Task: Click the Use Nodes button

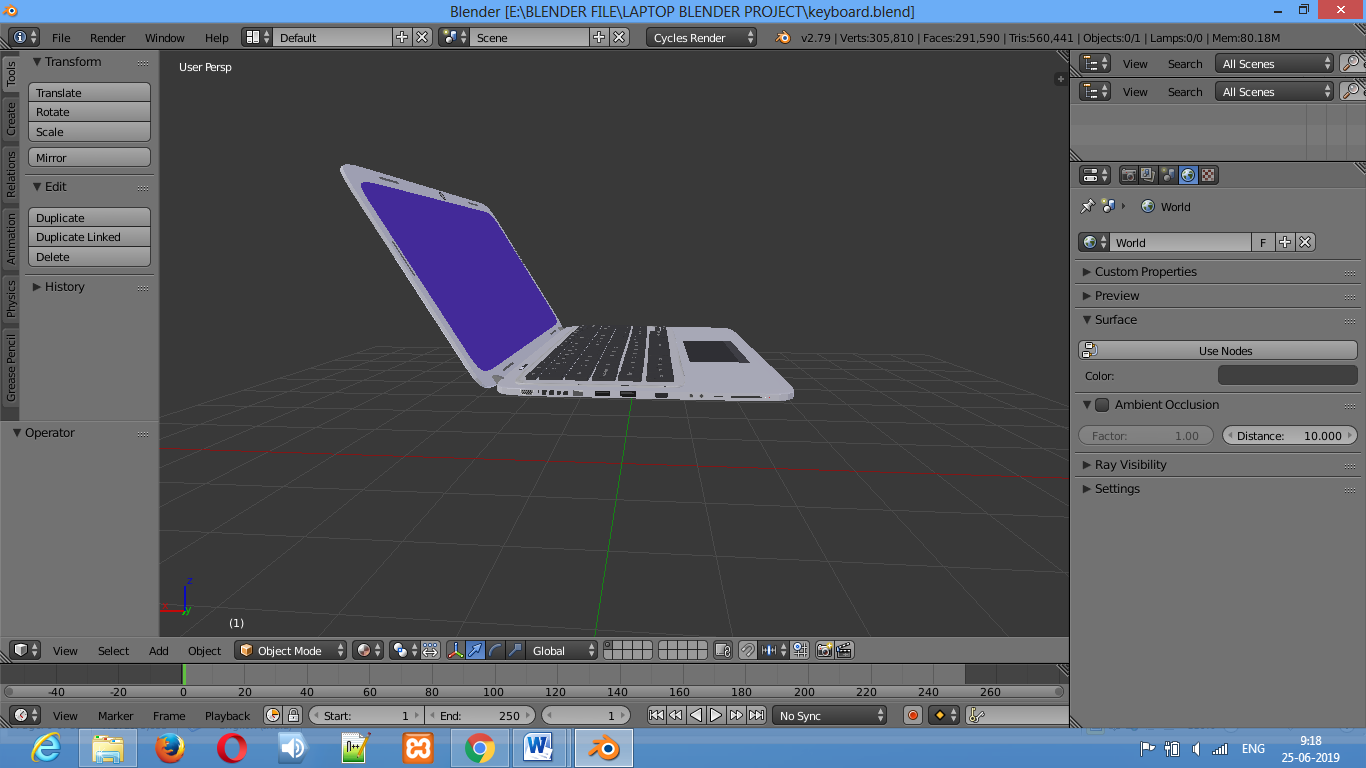Action: tap(1225, 350)
